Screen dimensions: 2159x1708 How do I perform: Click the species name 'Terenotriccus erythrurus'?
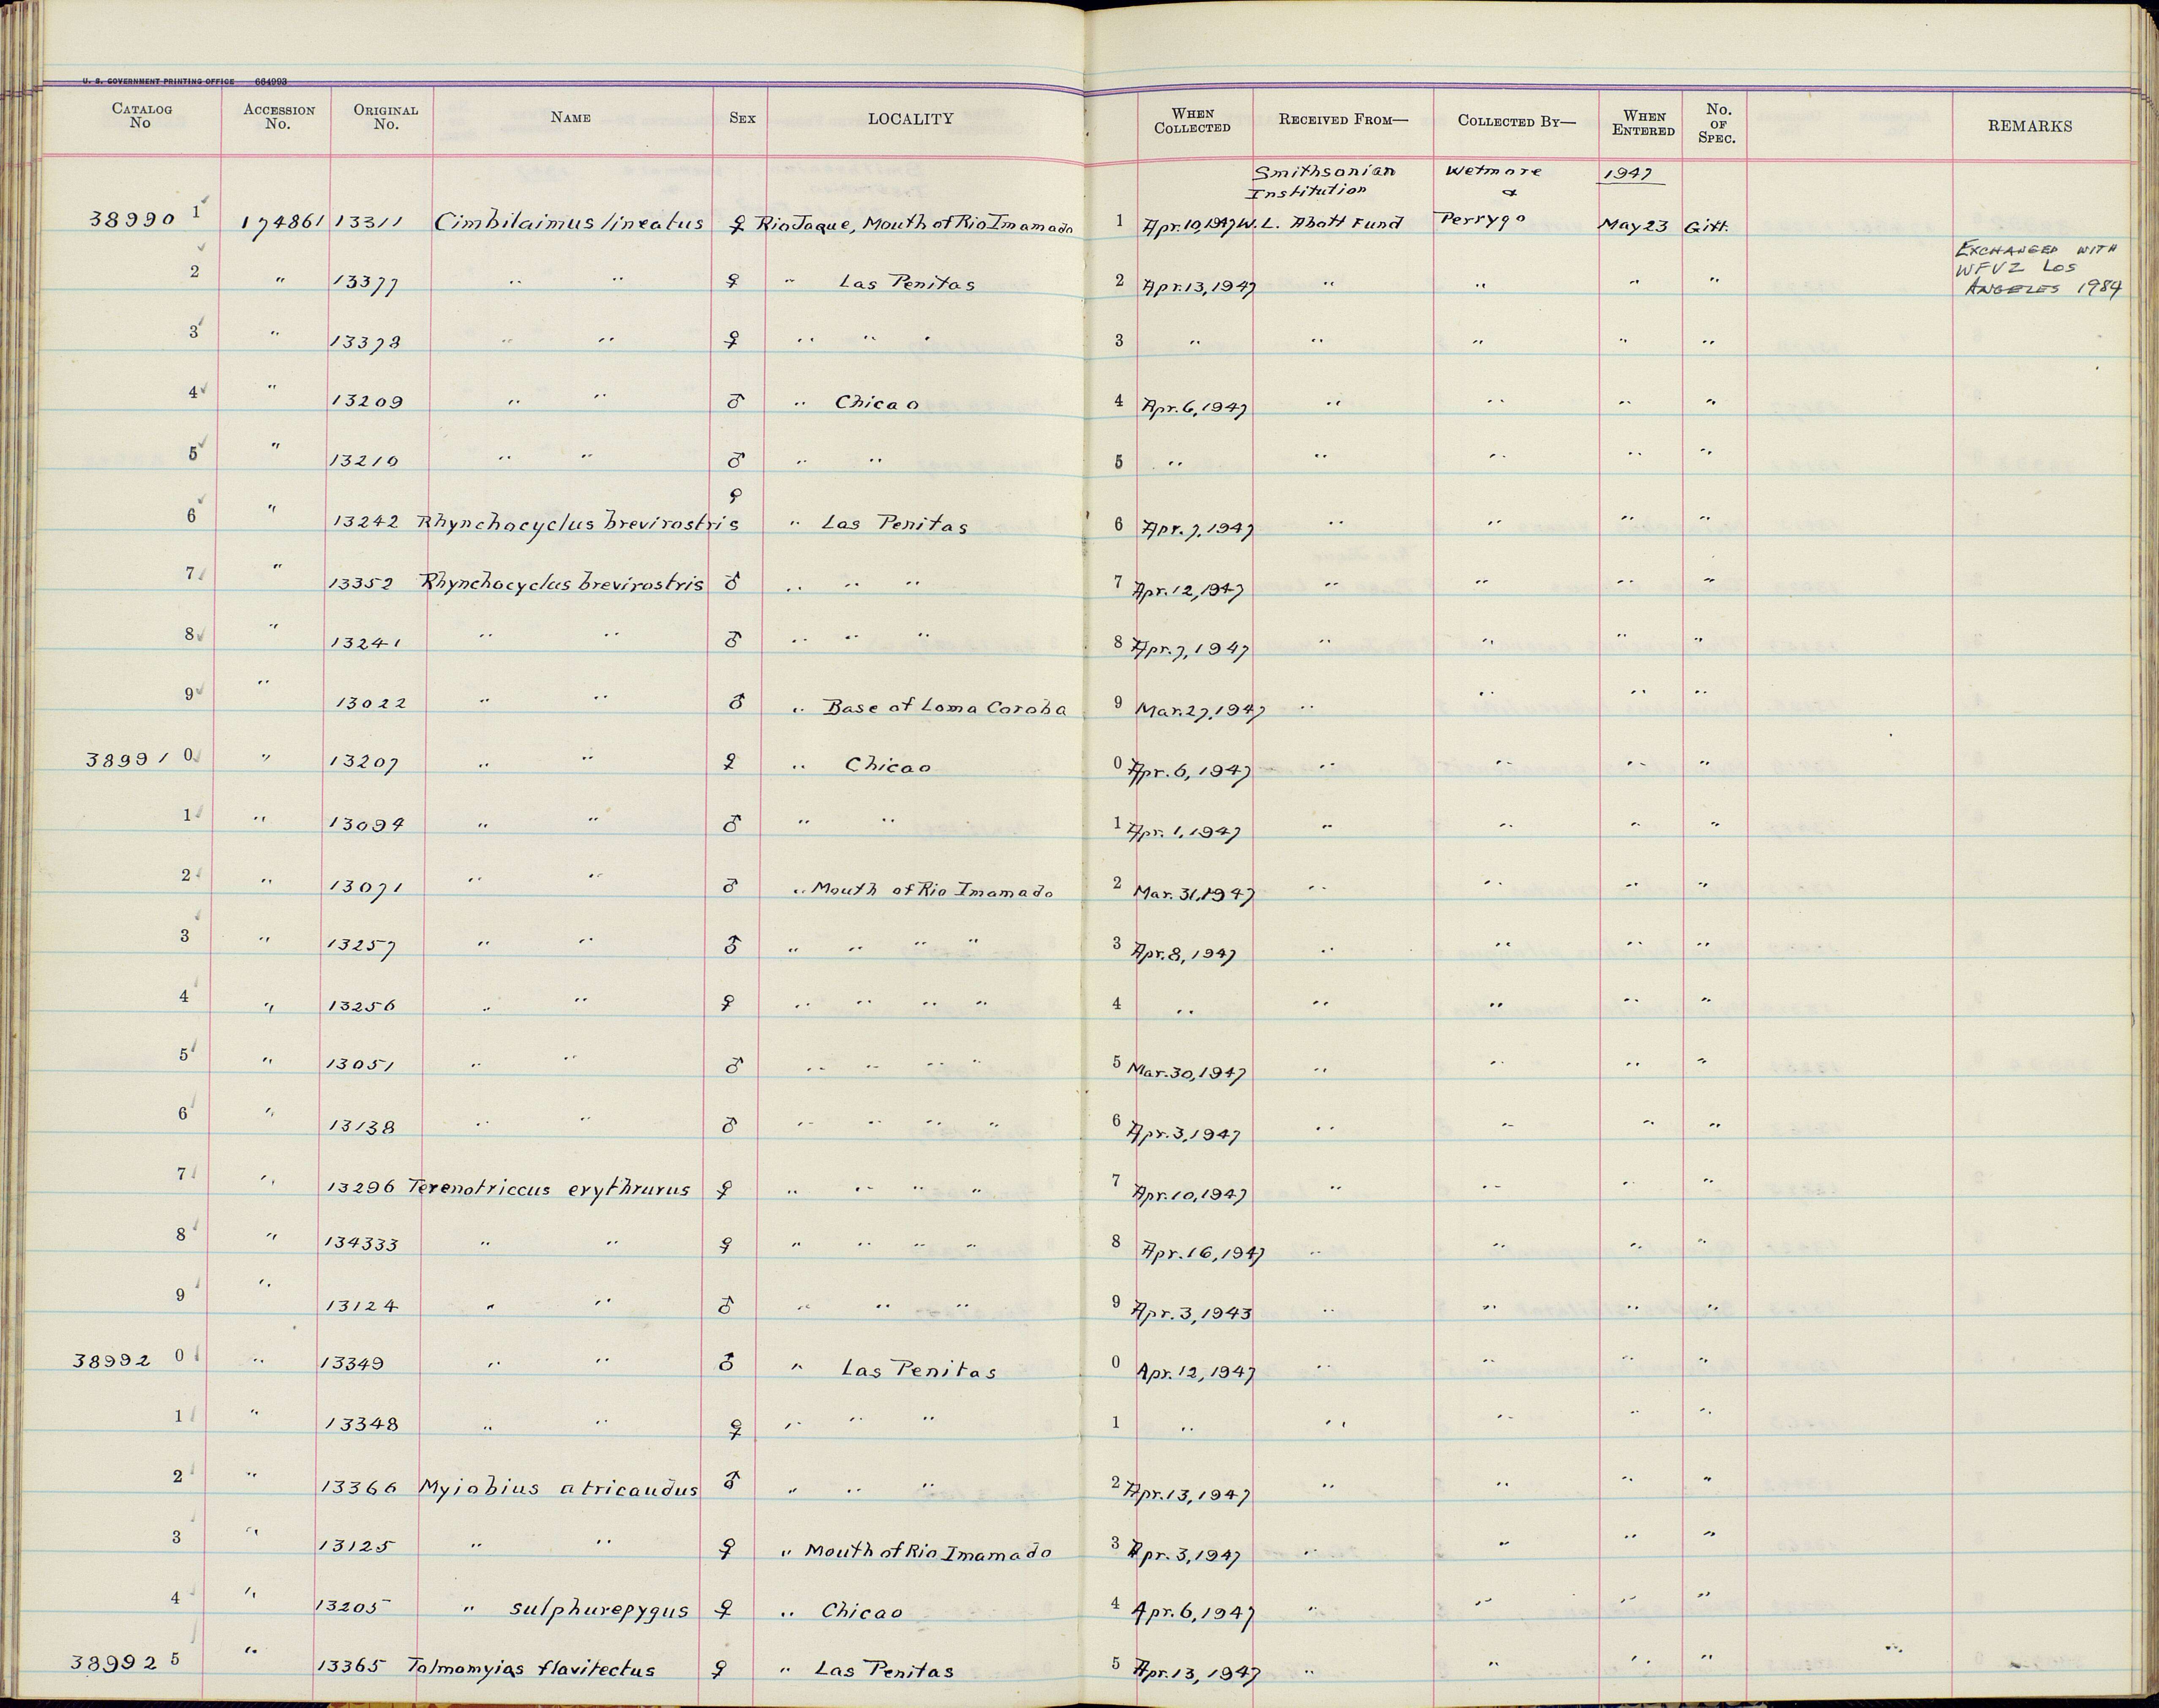point(549,1189)
